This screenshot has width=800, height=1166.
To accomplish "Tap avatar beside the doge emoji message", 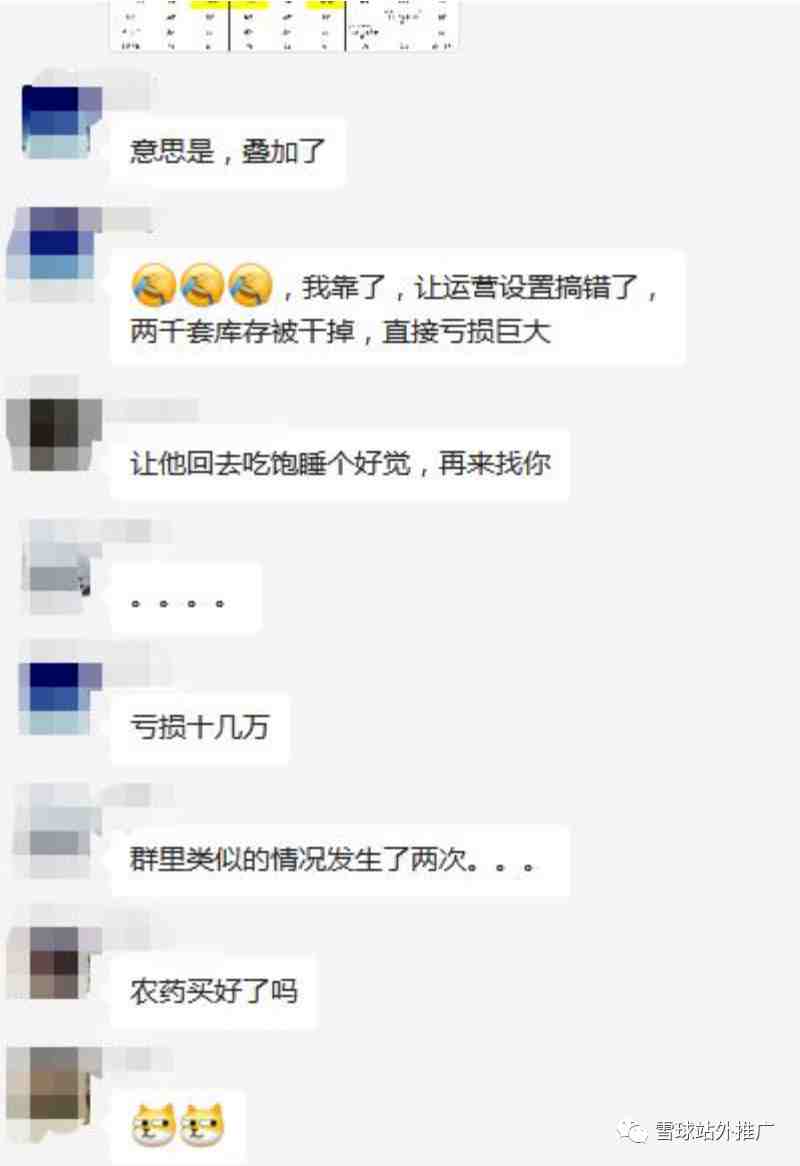I will [54, 1093].
